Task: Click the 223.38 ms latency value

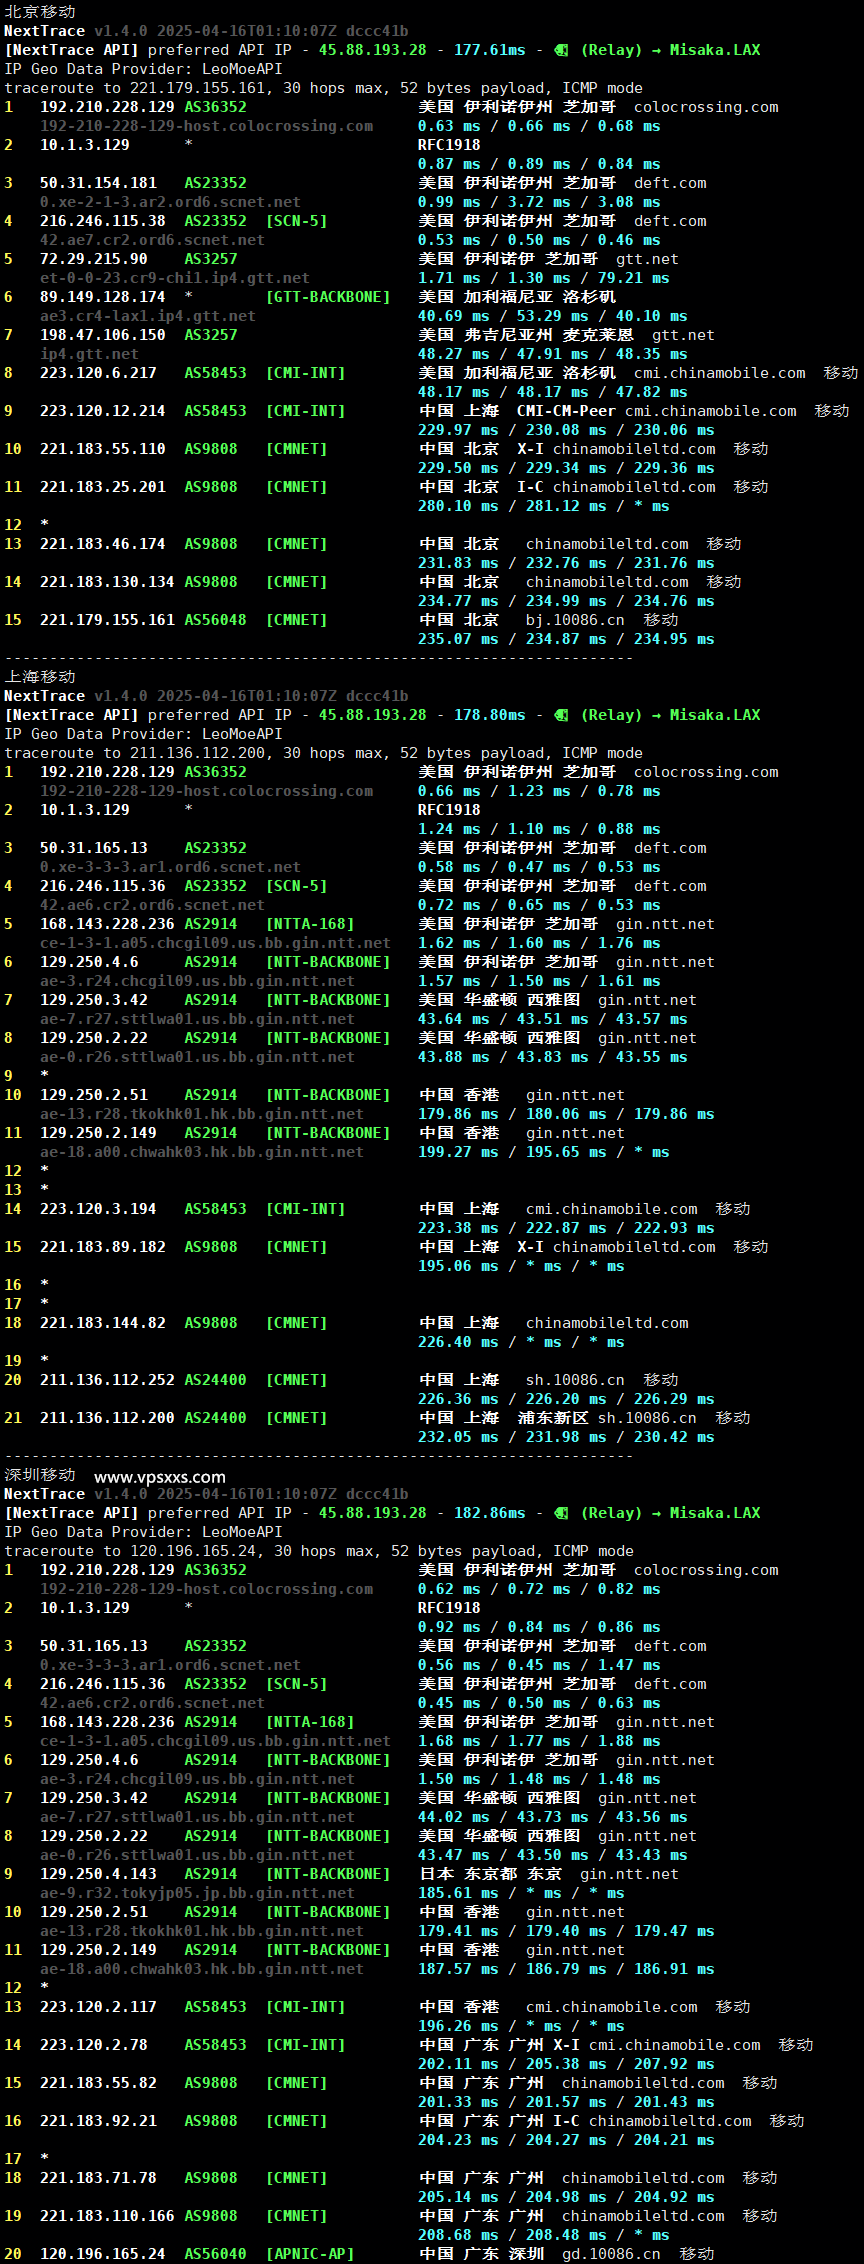Action: (458, 1228)
